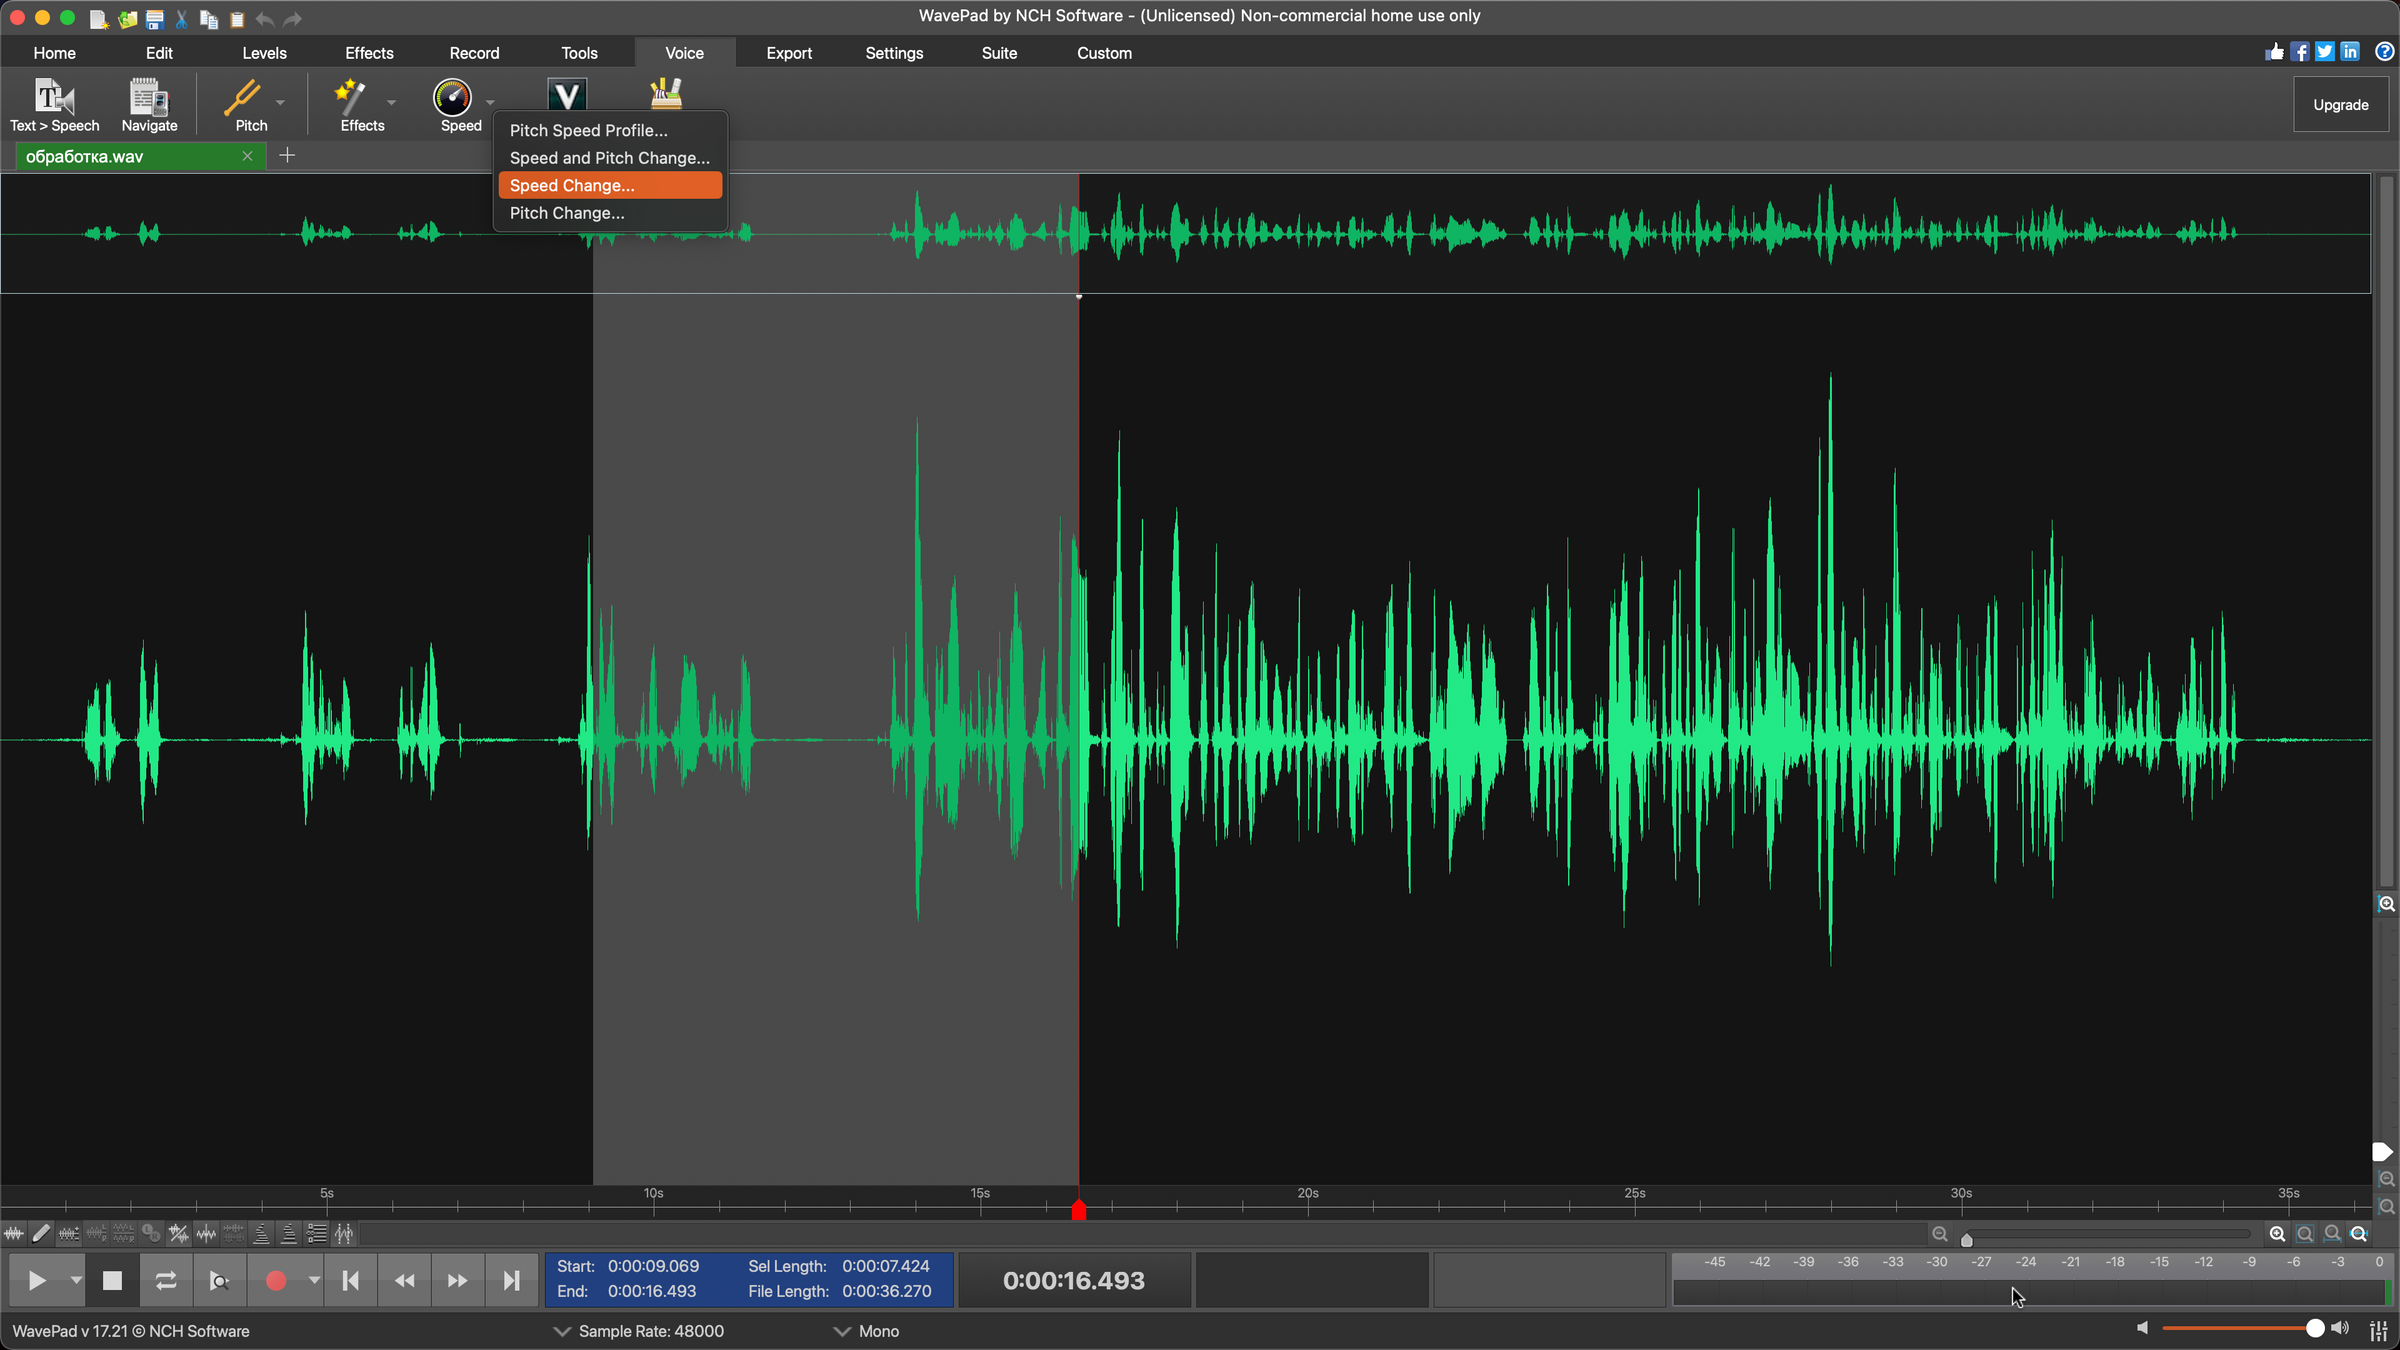Expand the Play button dropdown arrow
The height and width of the screenshot is (1350, 2400).
pyautogui.click(x=76, y=1281)
